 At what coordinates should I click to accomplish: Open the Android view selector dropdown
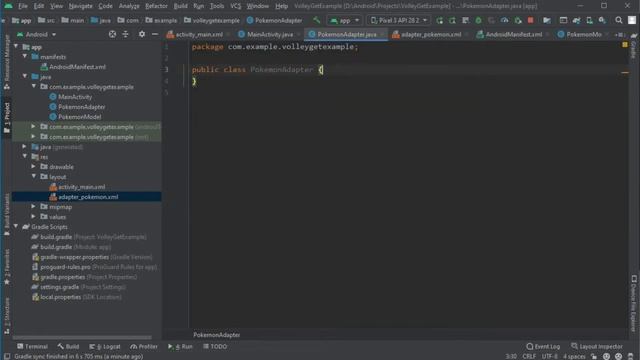[36, 35]
